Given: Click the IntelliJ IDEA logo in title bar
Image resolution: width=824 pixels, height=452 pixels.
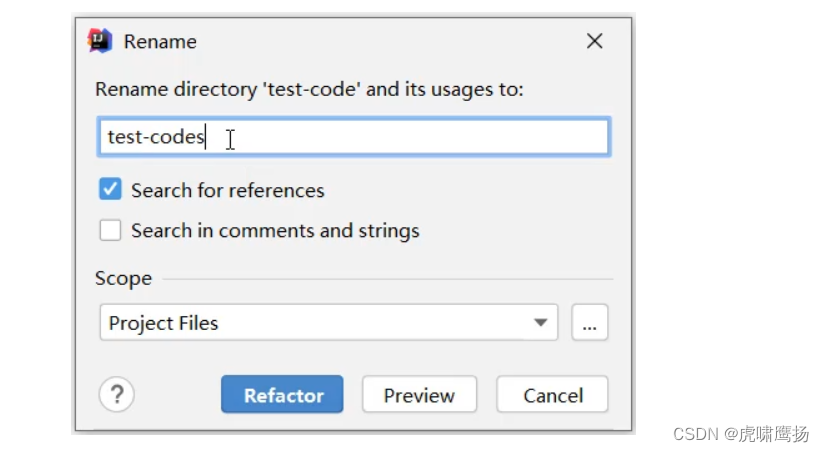Looking at the screenshot, I should tap(100, 41).
